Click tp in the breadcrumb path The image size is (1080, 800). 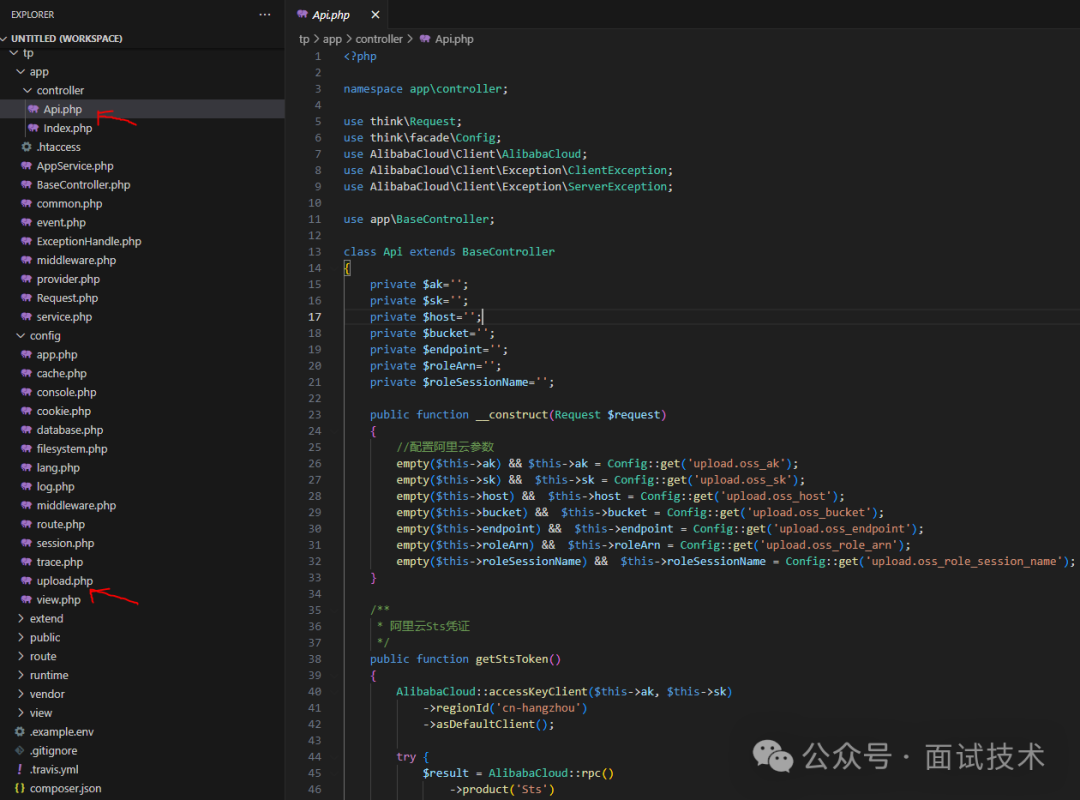click(304, 39)
